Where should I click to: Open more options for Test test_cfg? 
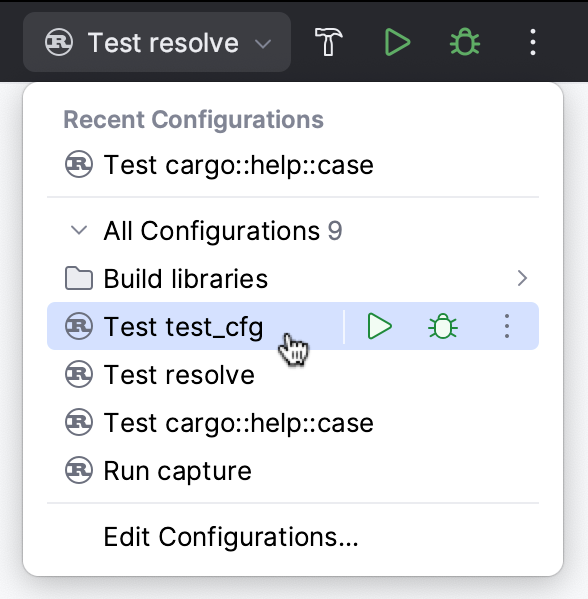(507, 326)
